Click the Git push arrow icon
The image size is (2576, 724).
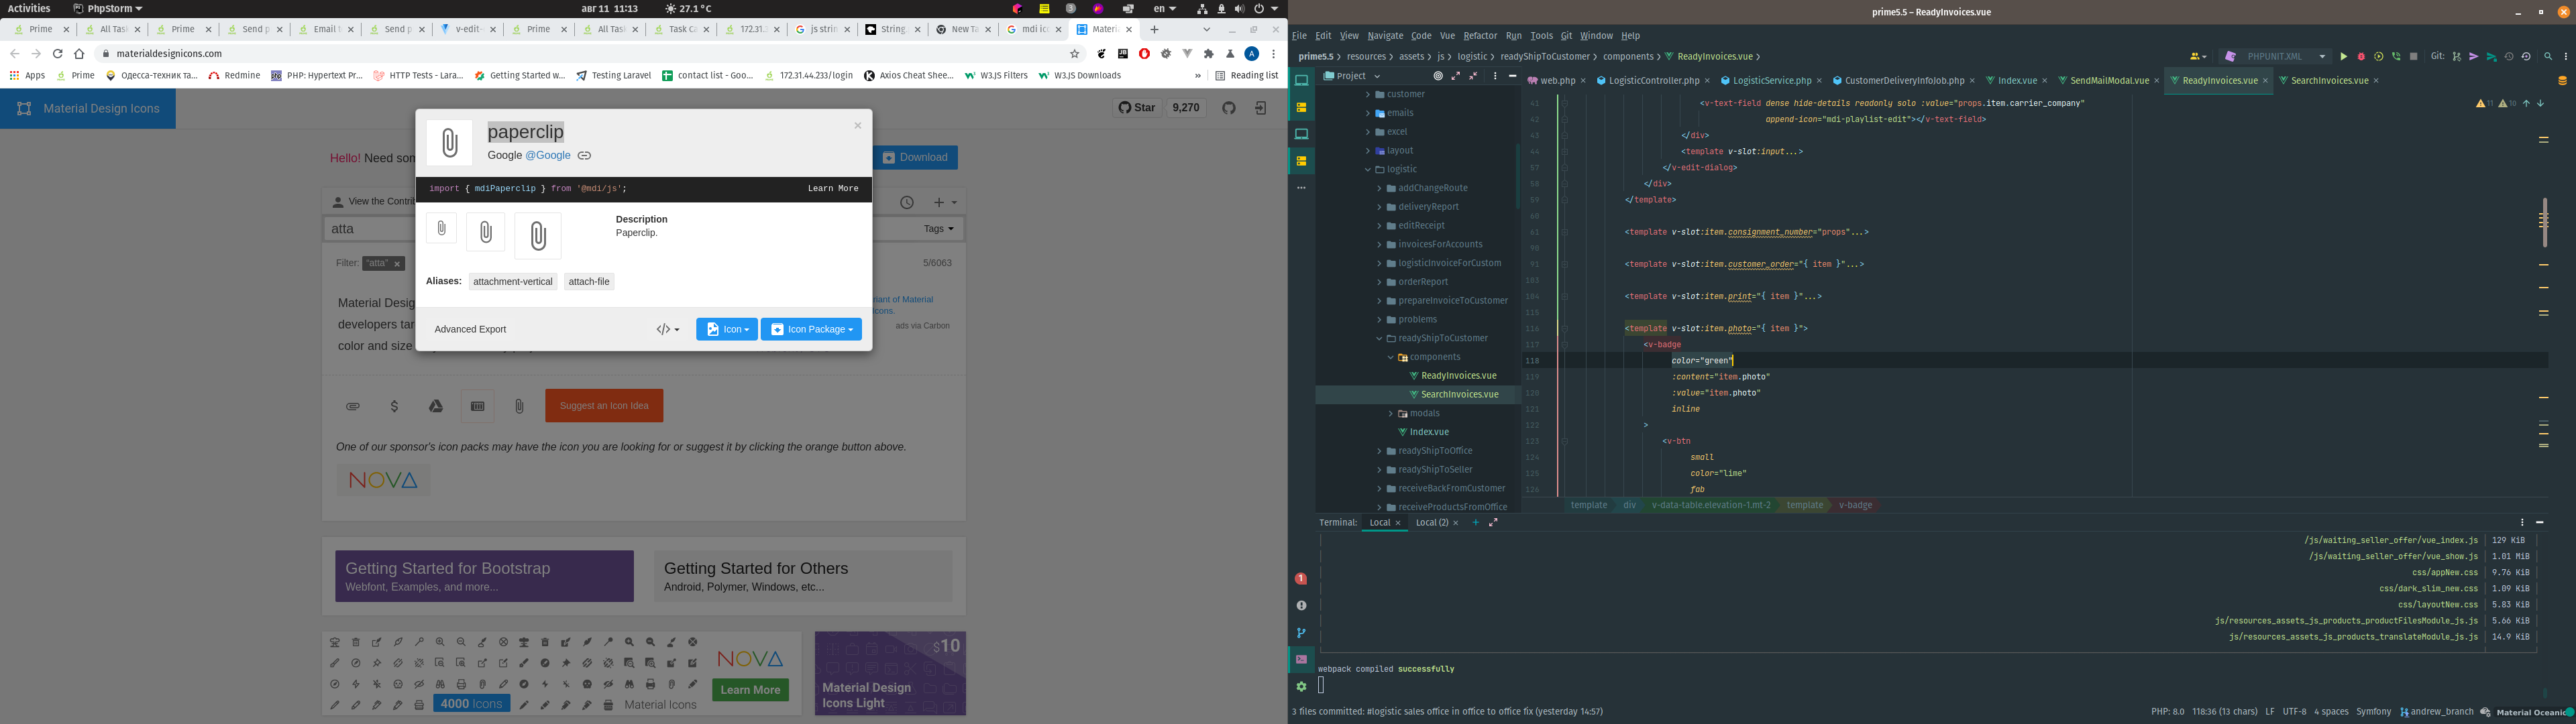point(2473,57)
